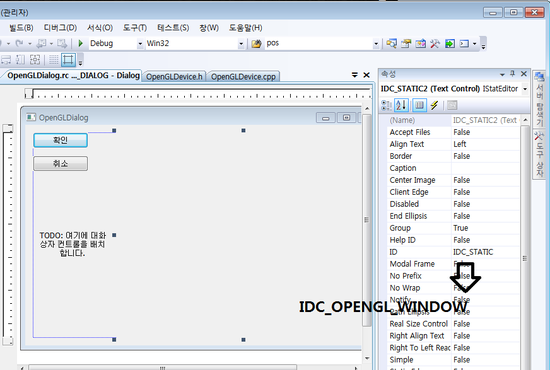This screenshot has width=550, height=370.
Task: Open the Command Window toolbar icon
Action: (464, 43)
